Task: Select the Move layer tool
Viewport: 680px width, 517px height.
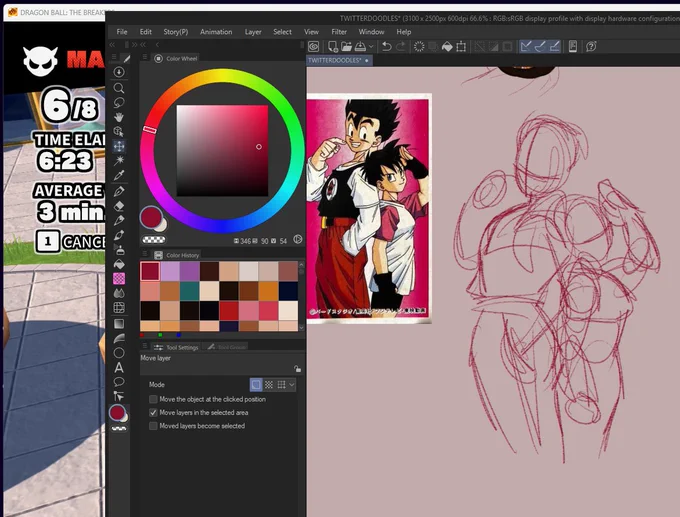Action: click(119, 146)
